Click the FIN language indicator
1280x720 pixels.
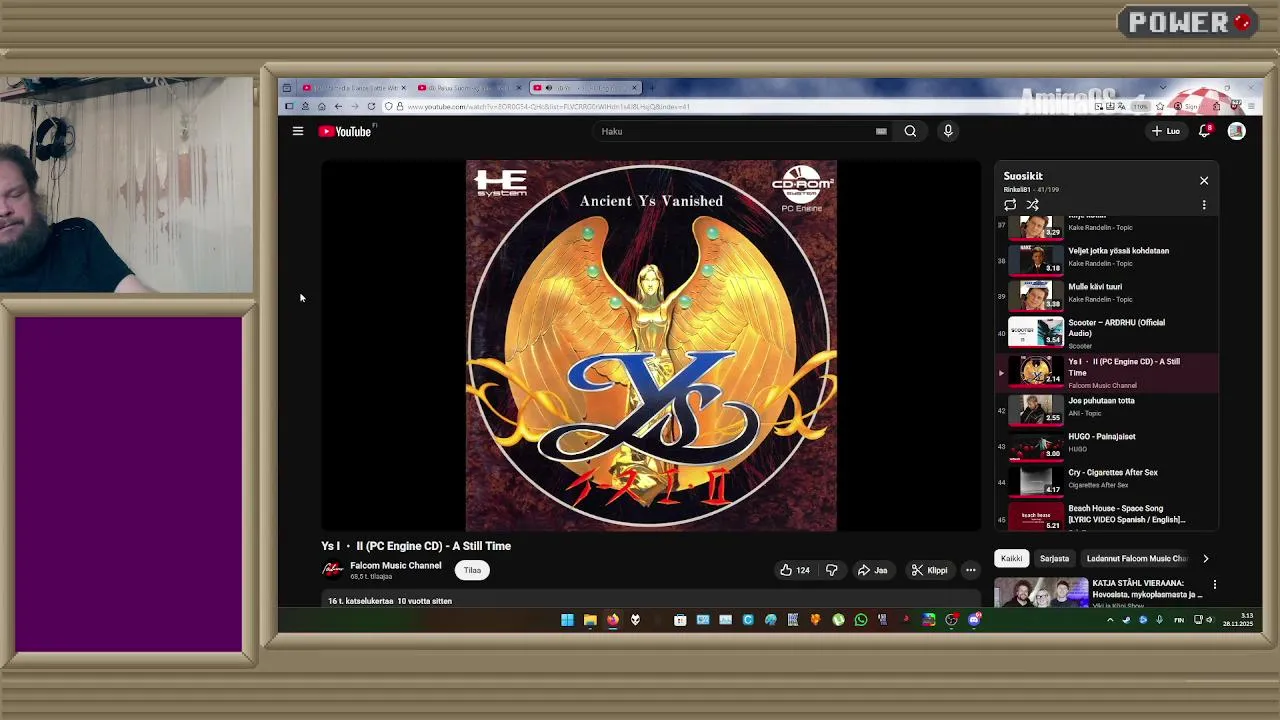click(x=1178, y=620)
